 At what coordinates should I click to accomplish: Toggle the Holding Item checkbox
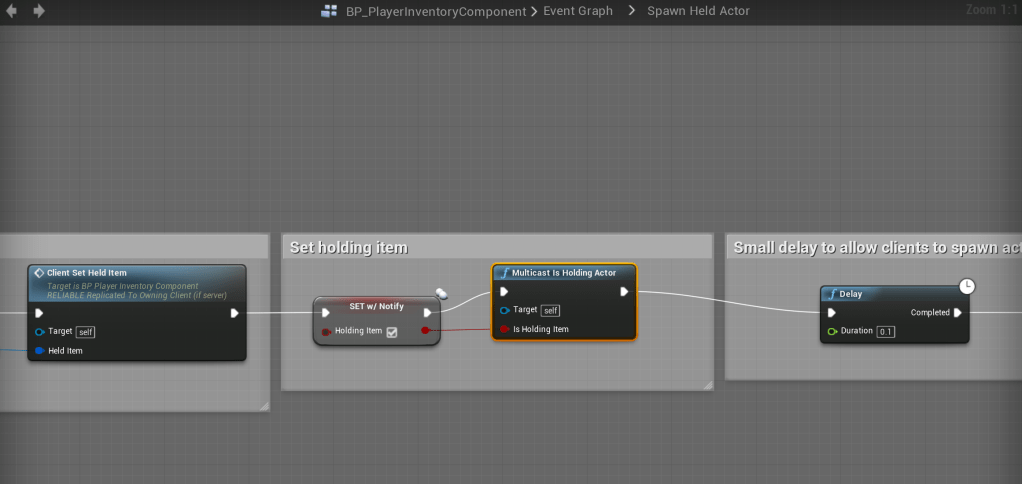point(392,332)
